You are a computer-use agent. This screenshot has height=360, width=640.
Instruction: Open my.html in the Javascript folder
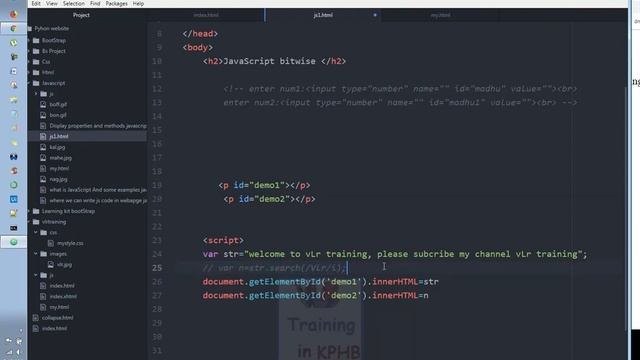coord(59,168)
